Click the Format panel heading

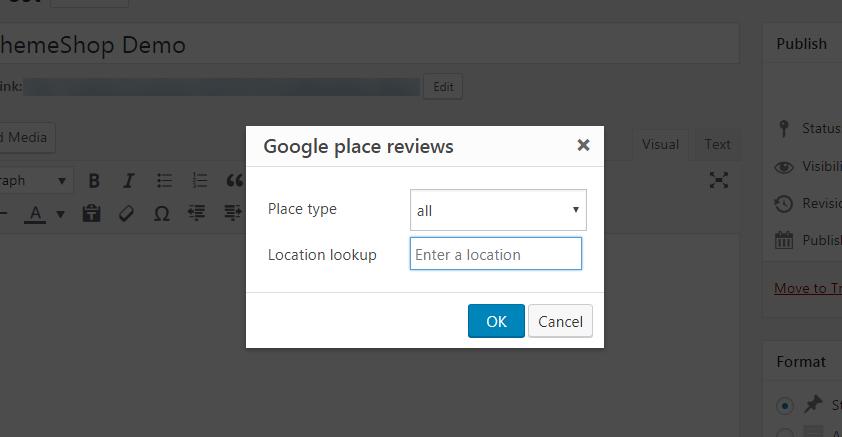pyautogui.click(x=801, y=362)
